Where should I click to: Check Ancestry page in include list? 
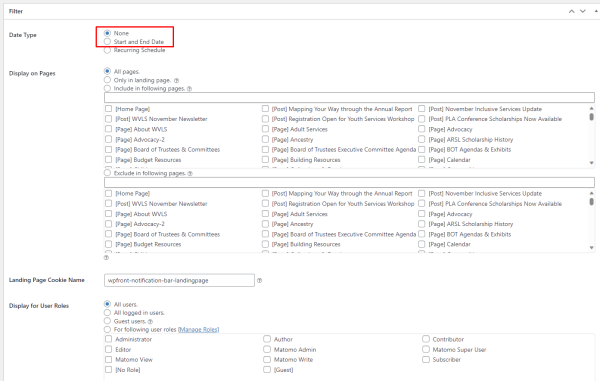[x=266, y=139]
